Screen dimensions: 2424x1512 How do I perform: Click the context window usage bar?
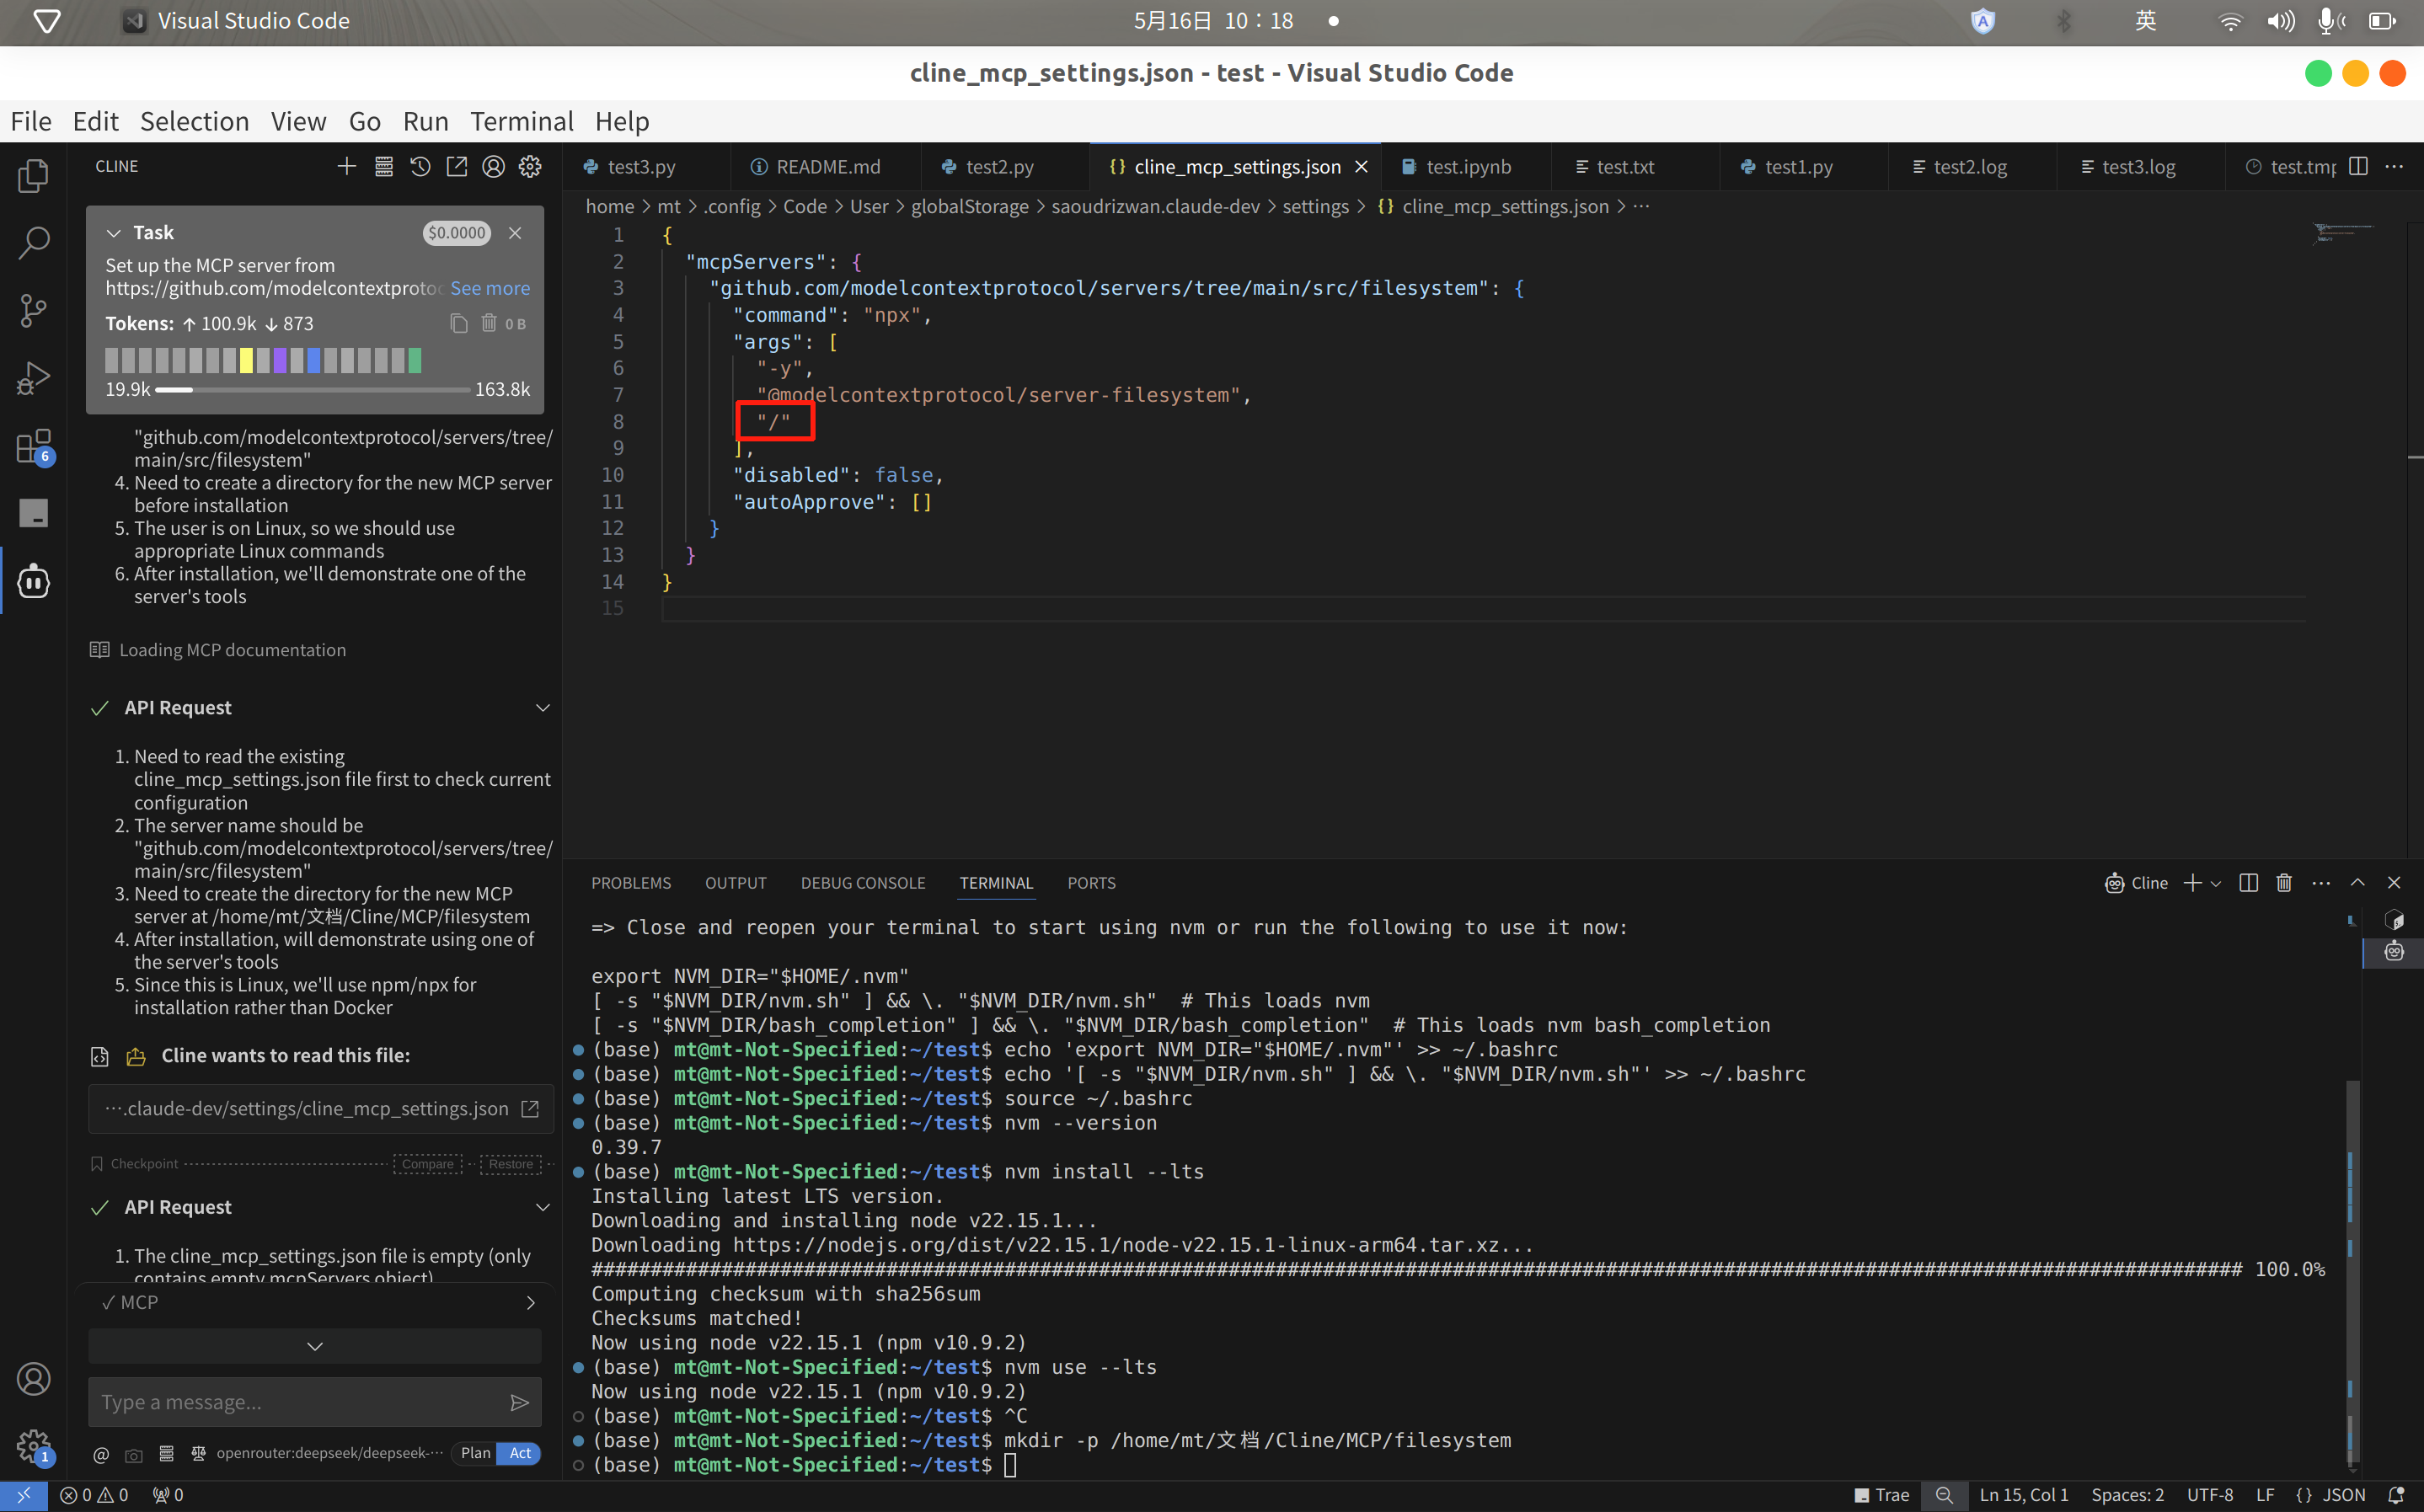point(312,390)
